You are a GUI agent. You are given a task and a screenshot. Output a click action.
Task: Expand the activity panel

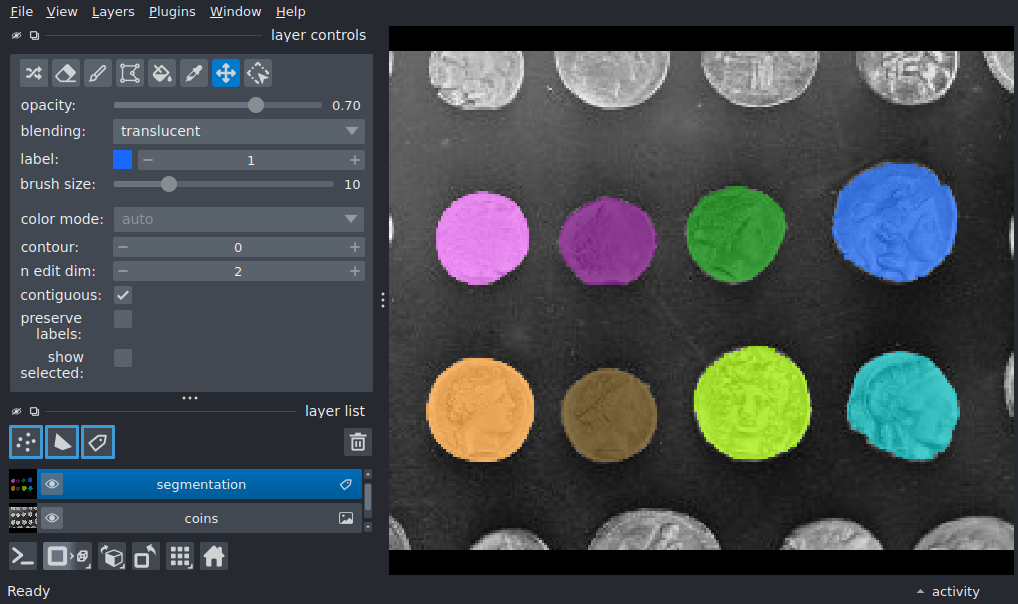click(x=948, y=592)
